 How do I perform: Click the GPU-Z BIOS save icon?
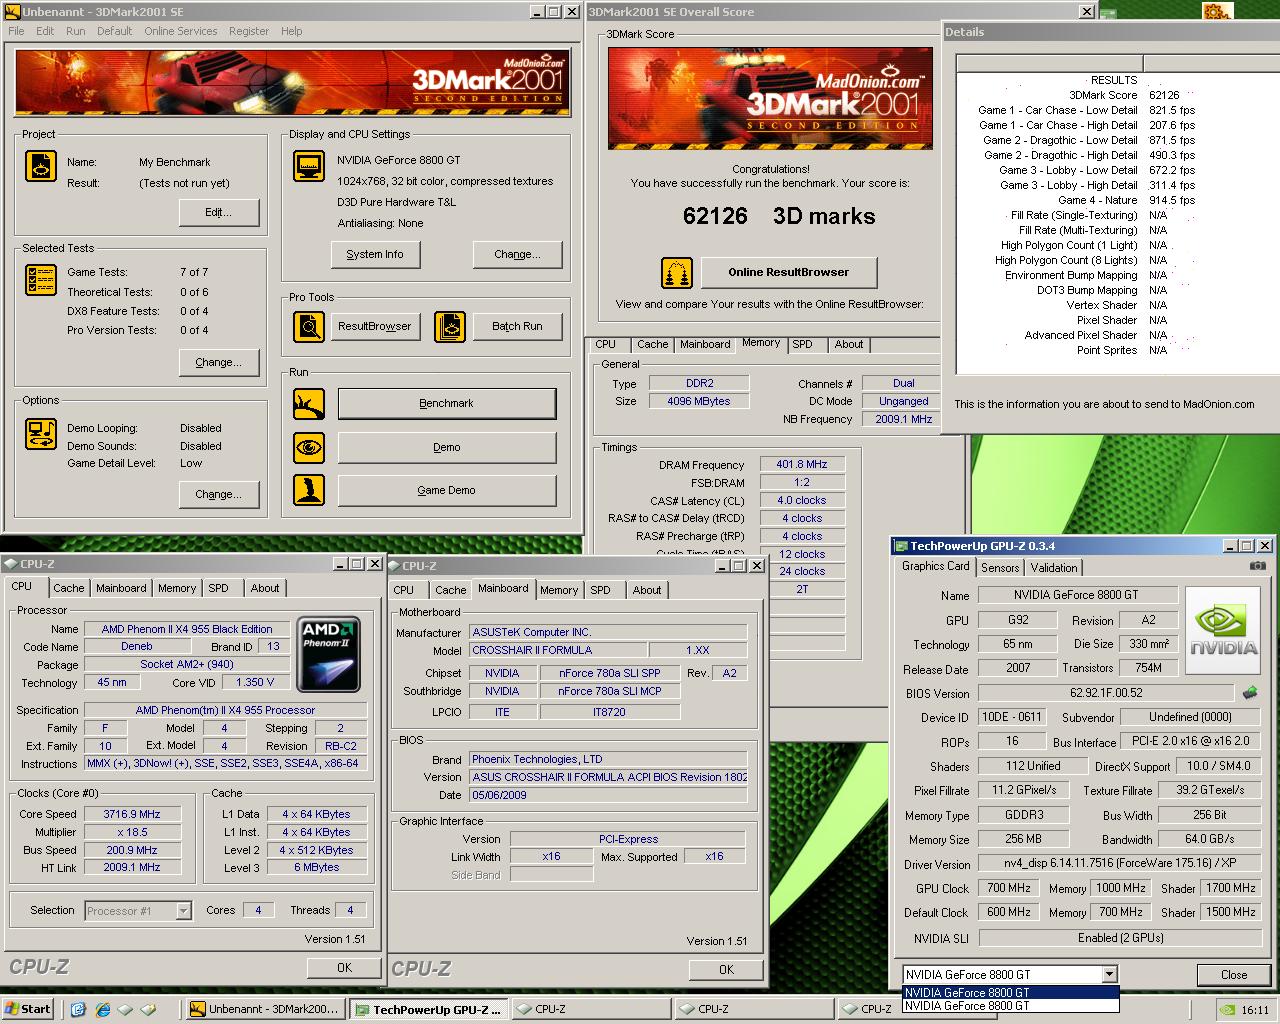(1250, 692)
